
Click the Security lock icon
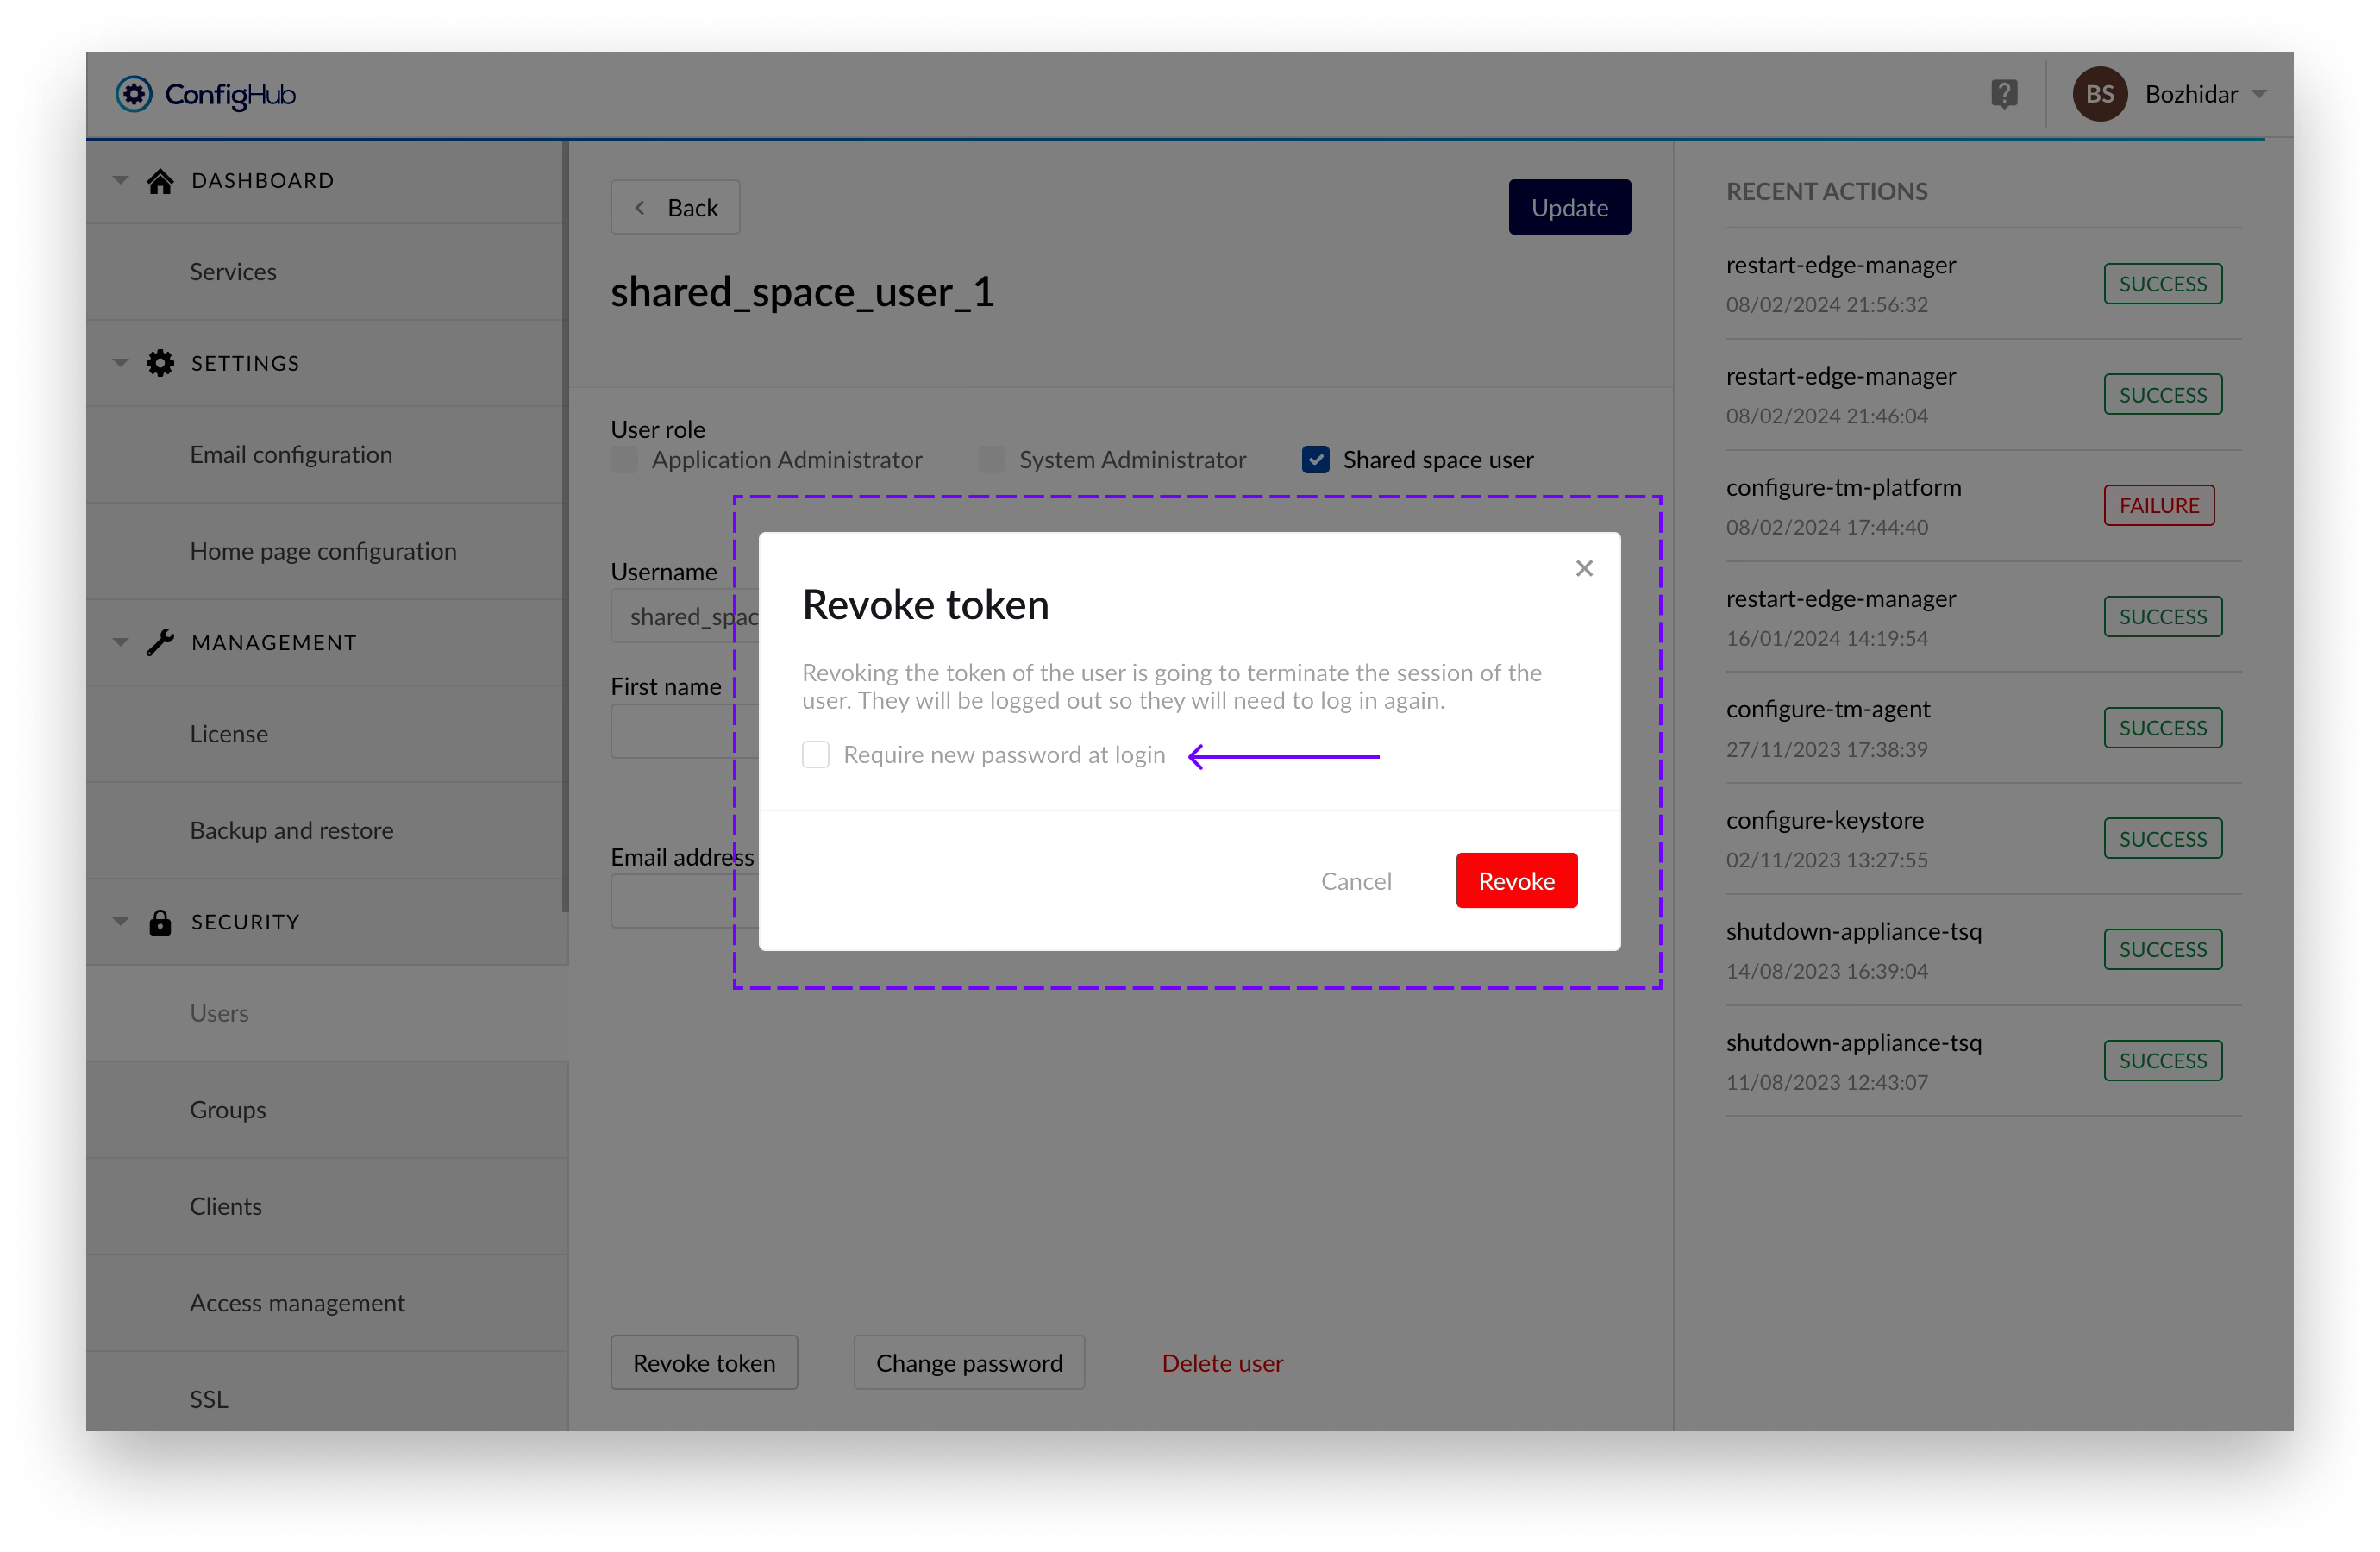point(160,922)
